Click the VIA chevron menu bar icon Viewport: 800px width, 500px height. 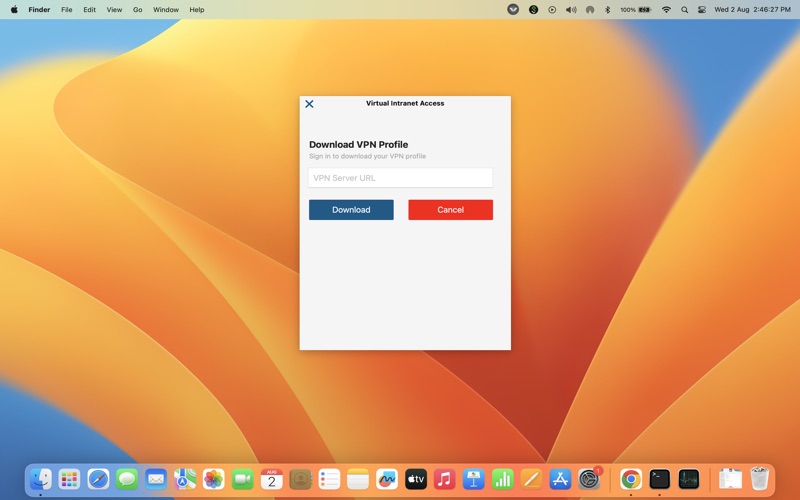[x=513, y=9]
